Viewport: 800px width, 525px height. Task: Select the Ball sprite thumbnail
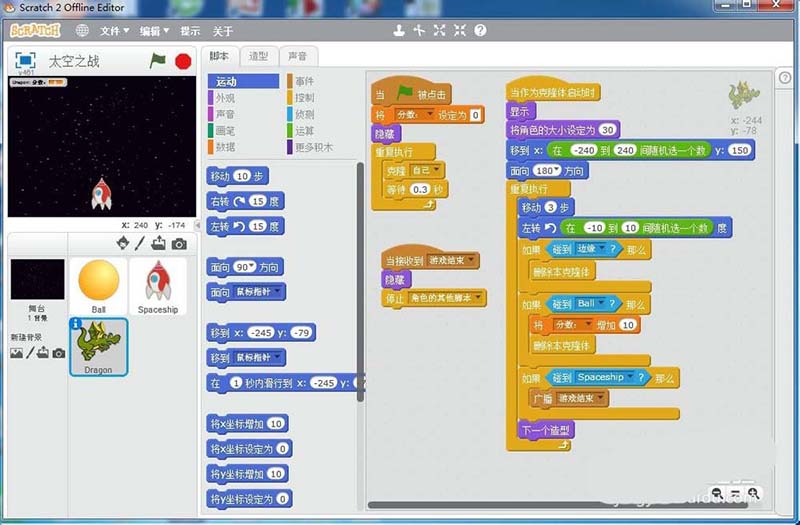98,286
